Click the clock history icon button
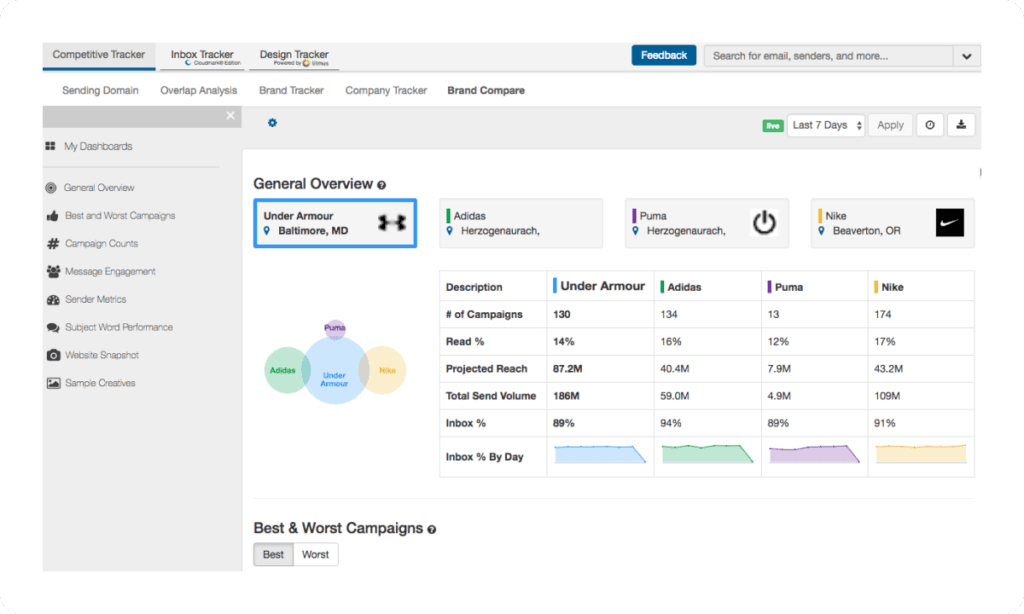The height and width of the screenshot is (614, 1024). tap(930, 125)
